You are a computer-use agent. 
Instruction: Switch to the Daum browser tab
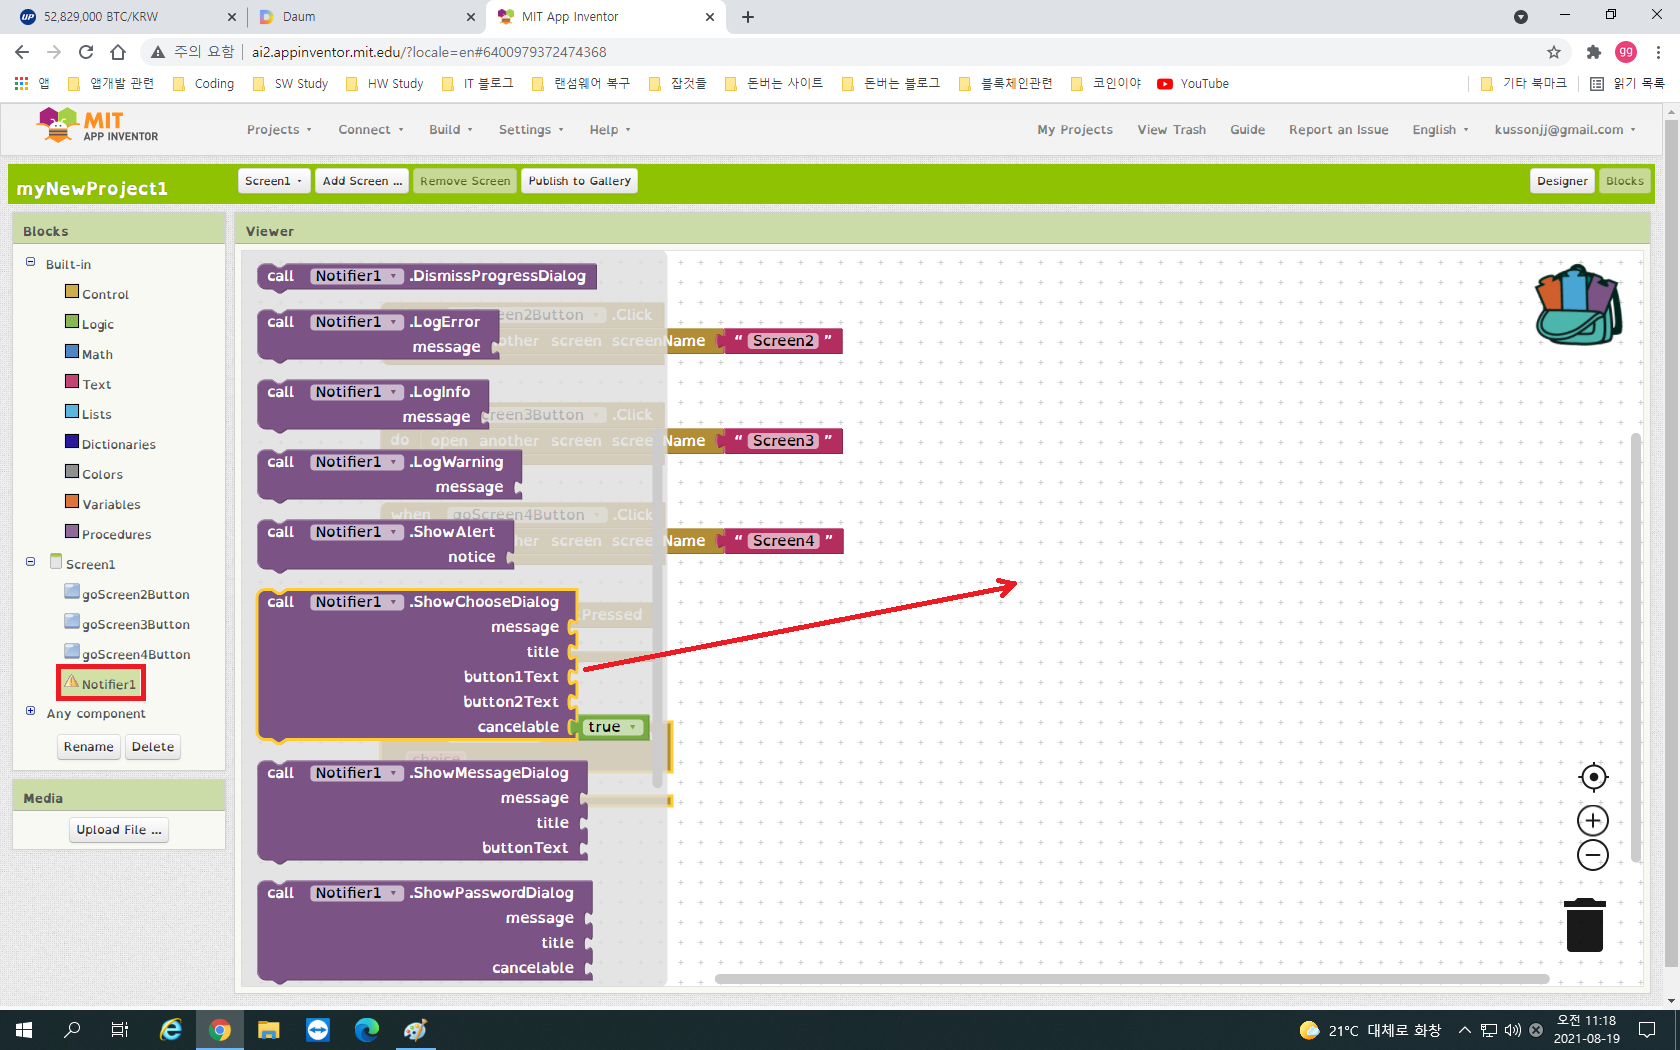point(365,17)
